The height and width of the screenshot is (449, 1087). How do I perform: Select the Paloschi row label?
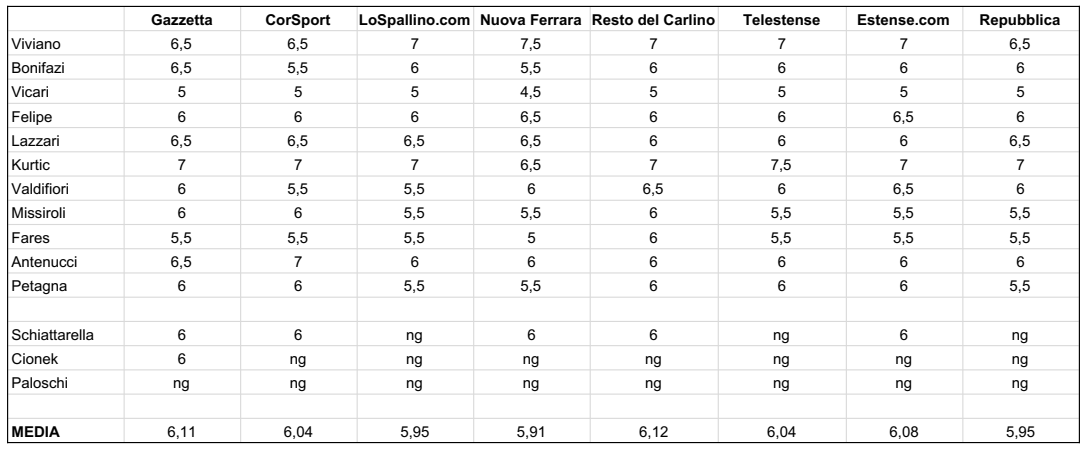click(x=40, y=384)
